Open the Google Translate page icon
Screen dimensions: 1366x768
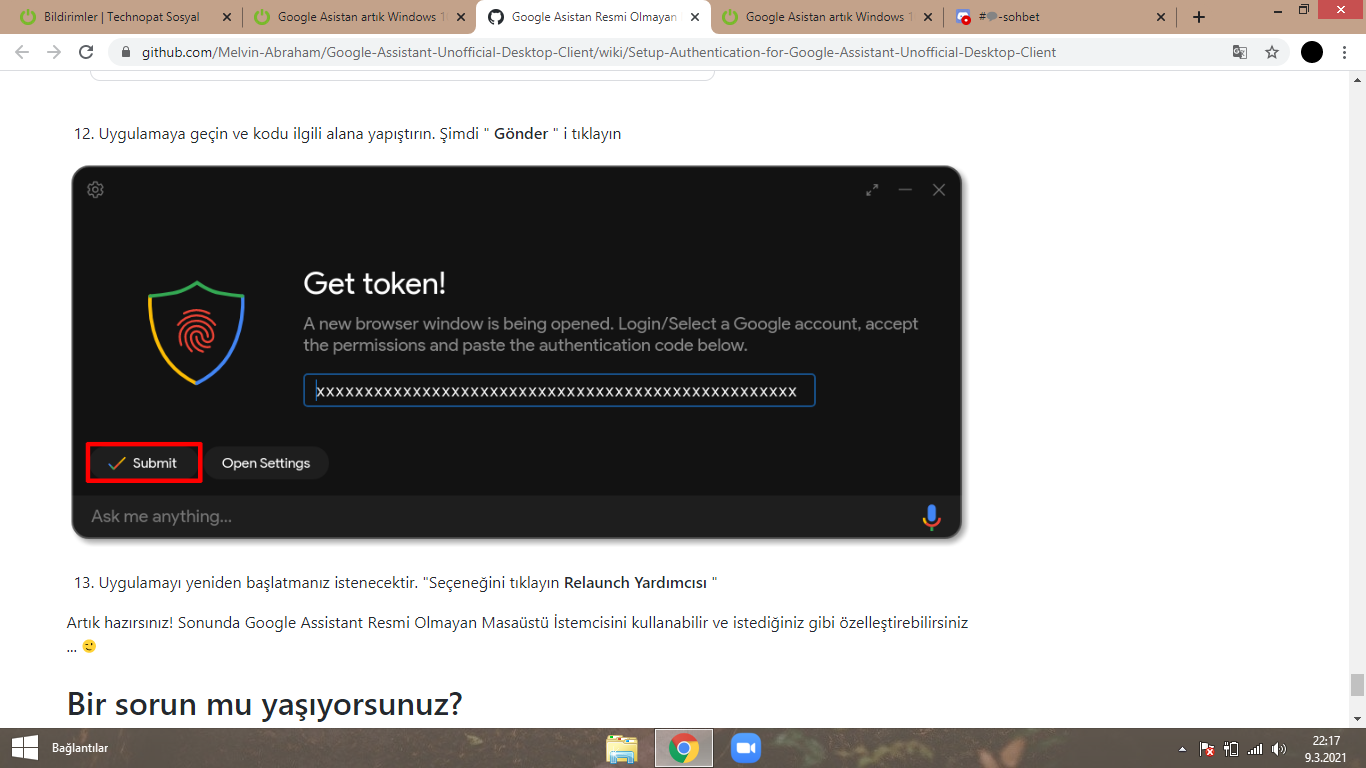click(1240, 52)
